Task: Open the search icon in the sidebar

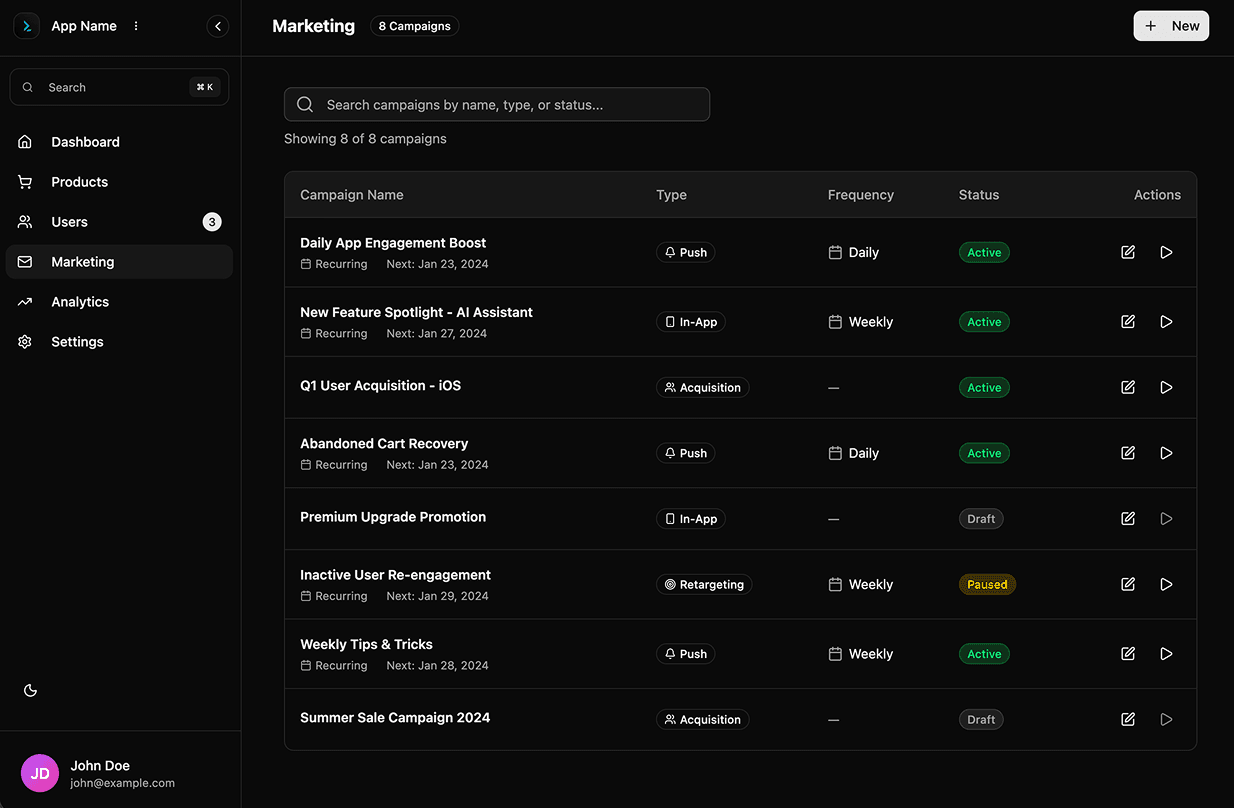Action: pos(27,87)
